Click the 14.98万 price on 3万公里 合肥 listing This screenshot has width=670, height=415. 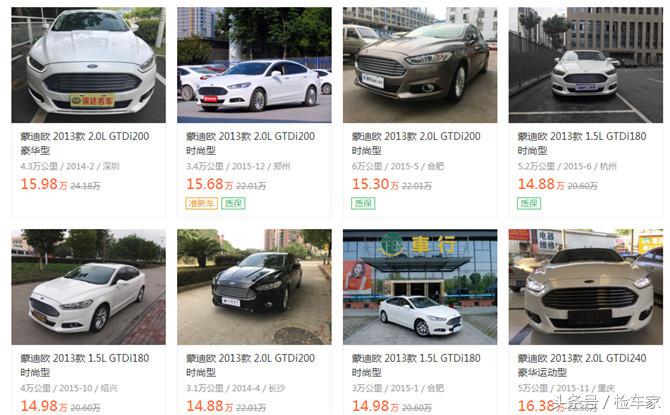[x=376, y=406]
